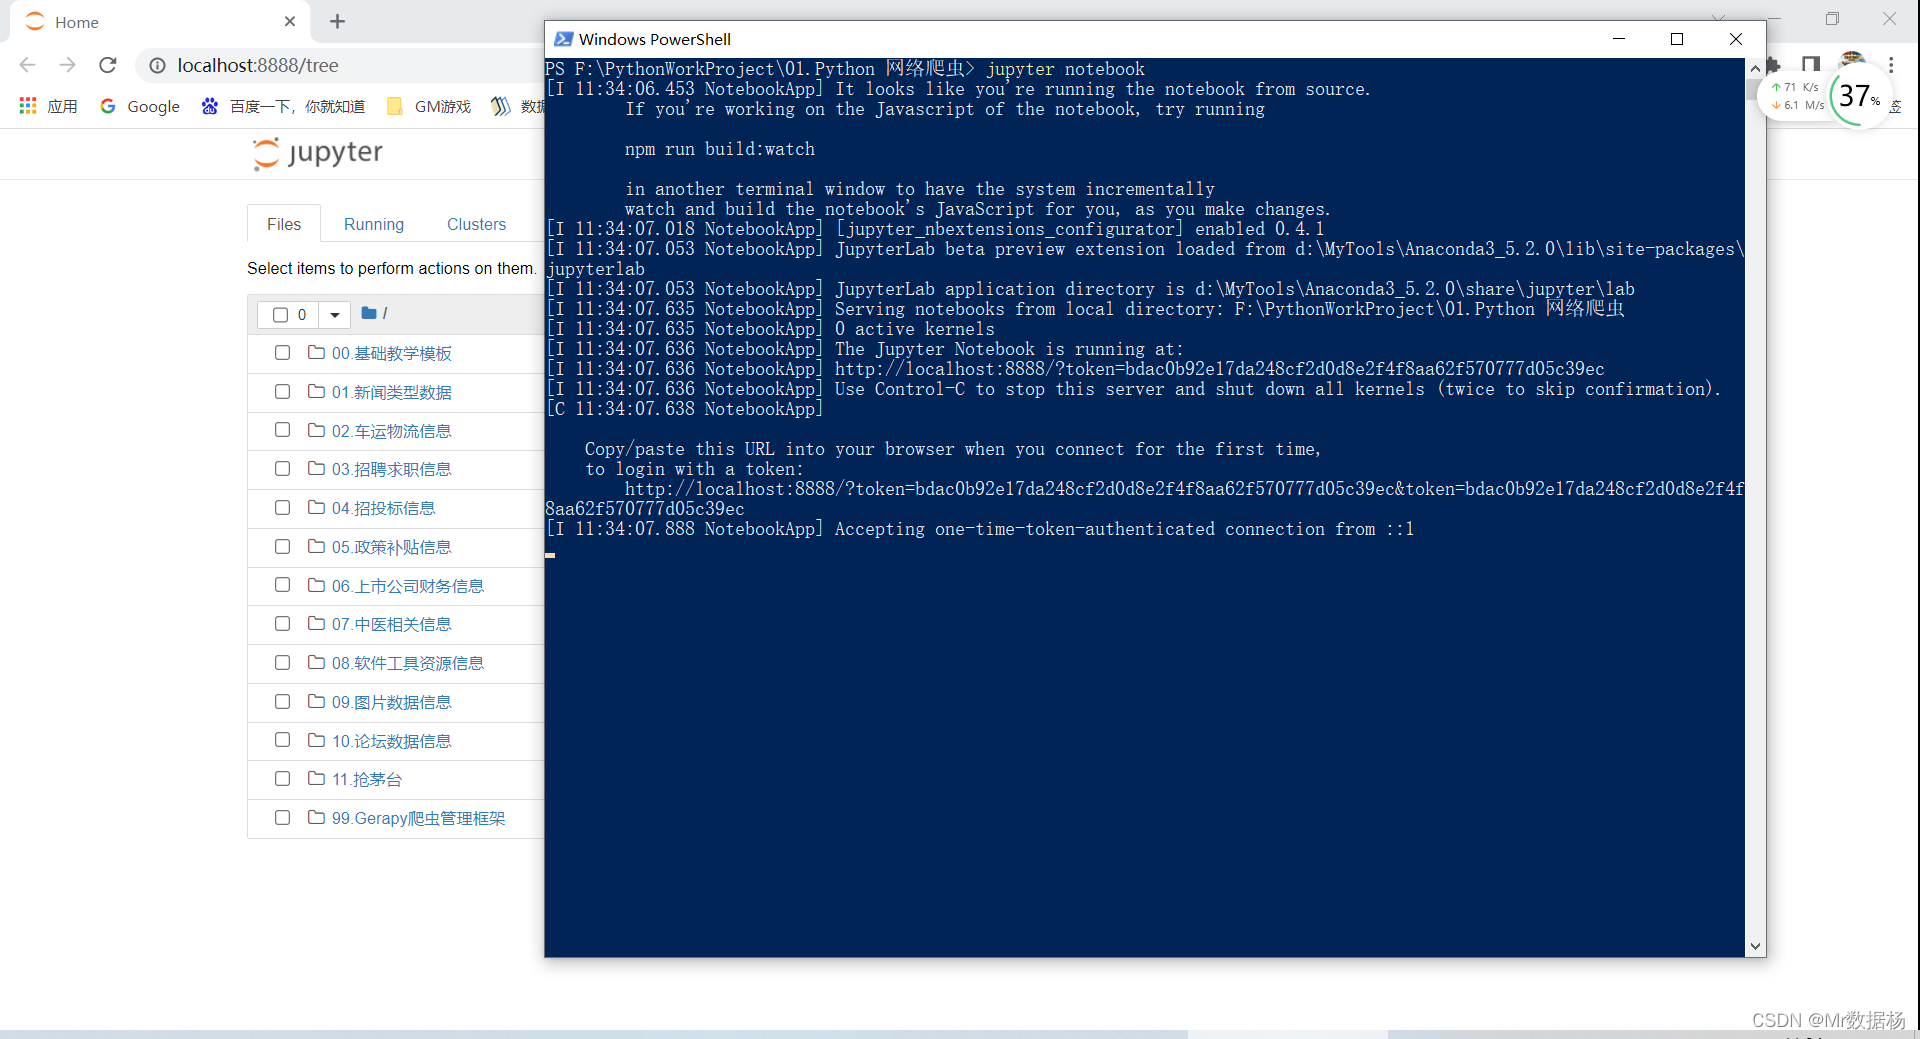Reload the localhost page

[x=108, y=65]
